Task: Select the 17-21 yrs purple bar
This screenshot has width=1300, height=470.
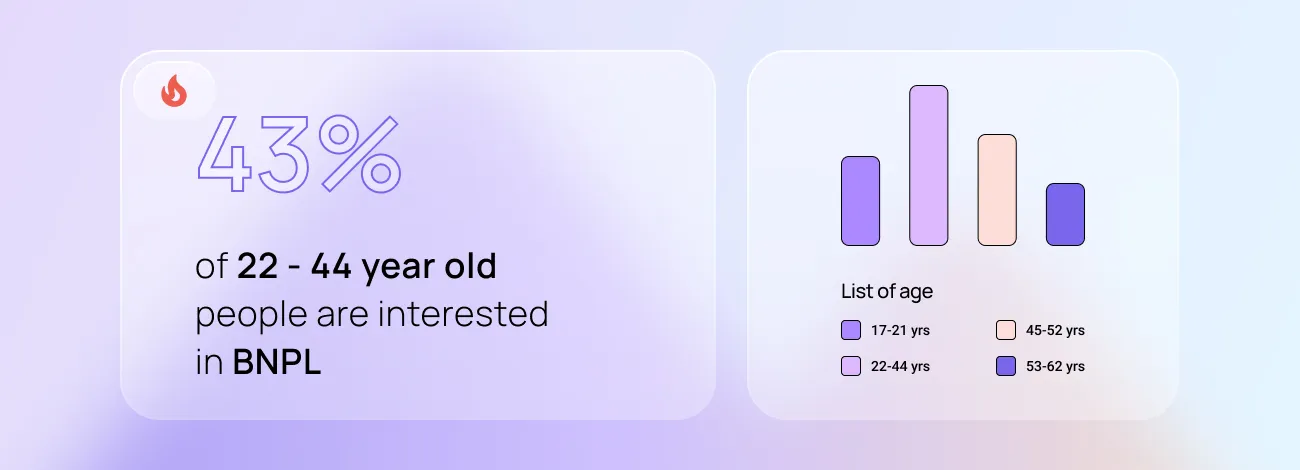Action: [x=860, y=201]
